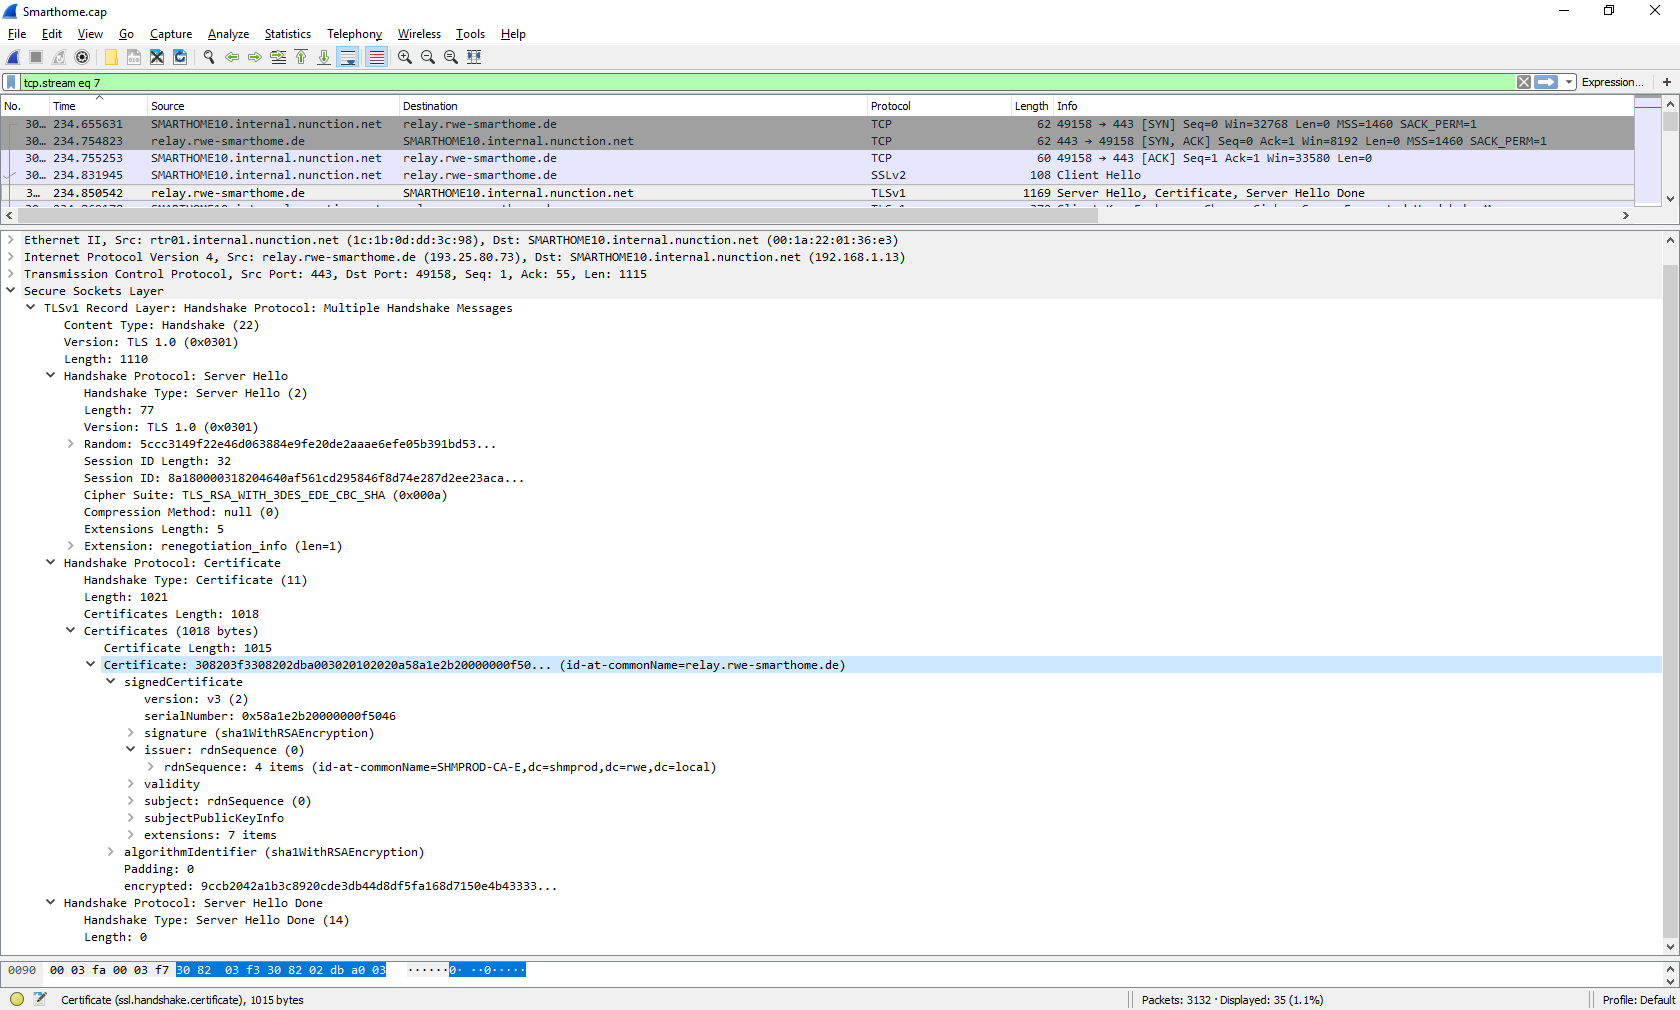Stop the running capture
The height and width of the screenshot is (1010, 1680).
tap(35, 57)
